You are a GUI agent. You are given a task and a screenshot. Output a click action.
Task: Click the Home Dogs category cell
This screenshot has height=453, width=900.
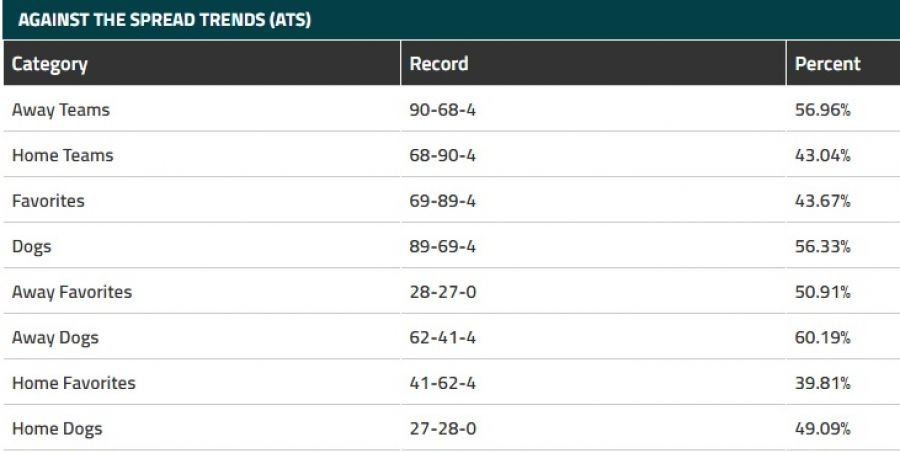coord(57,429)
